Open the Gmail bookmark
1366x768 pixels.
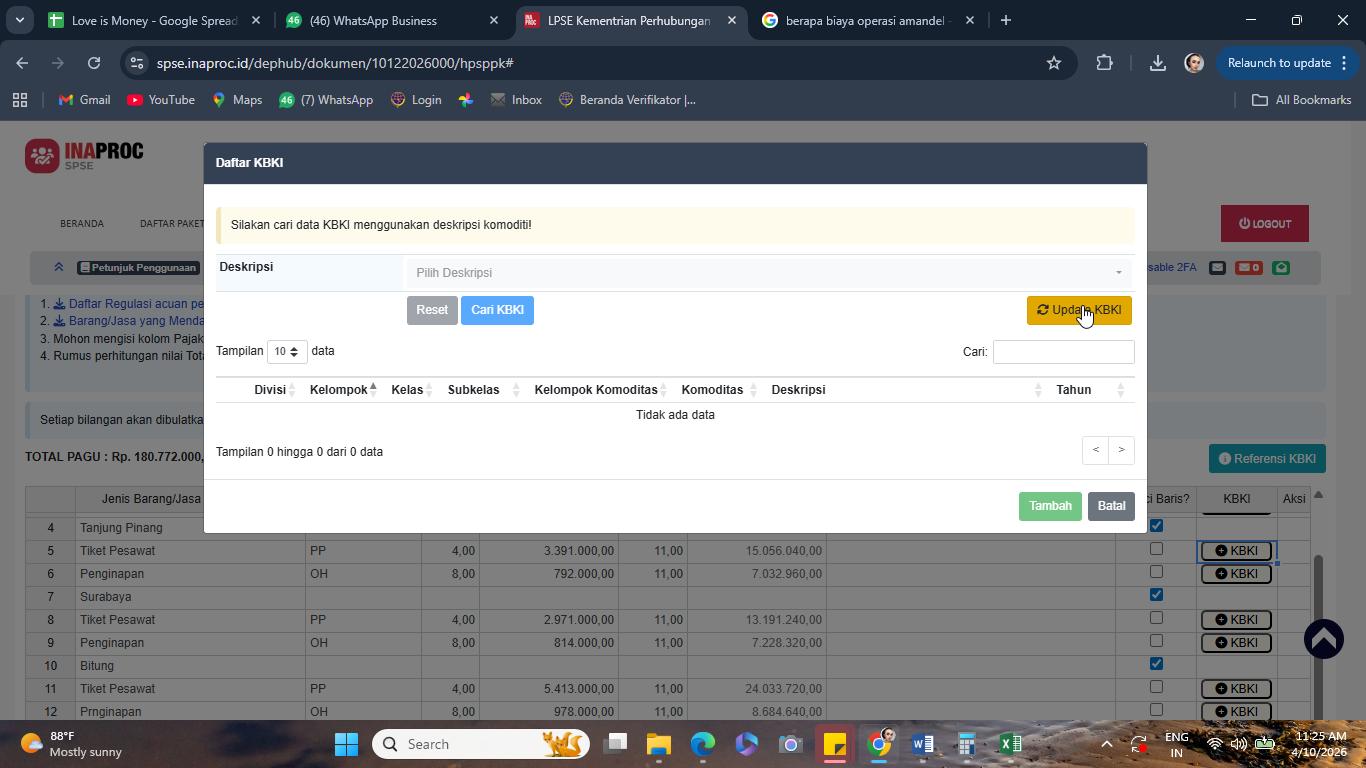pos(84,100)
